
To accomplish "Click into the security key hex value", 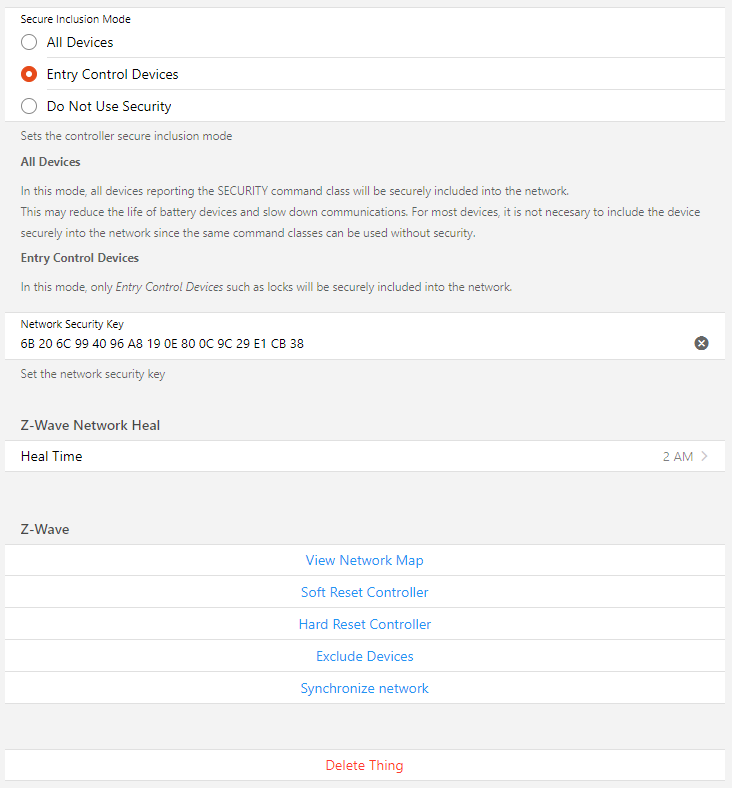I will [162, 344].
